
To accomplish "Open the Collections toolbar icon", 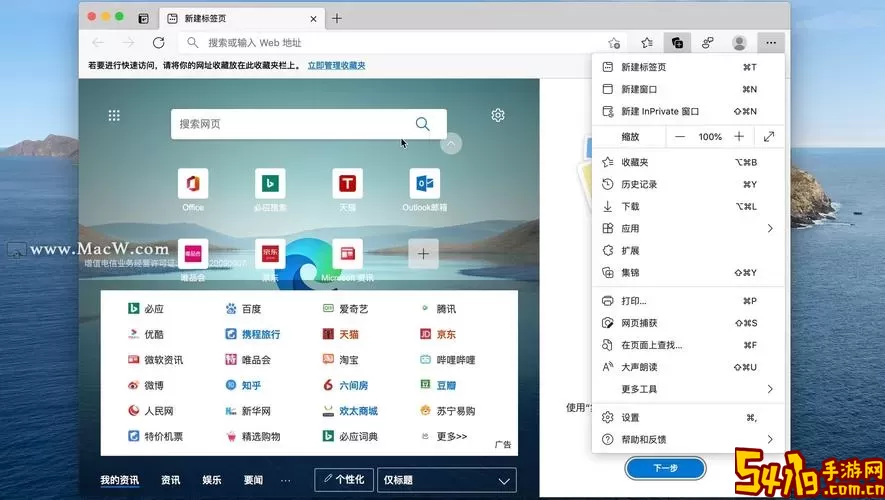I will tap(677, 43).
